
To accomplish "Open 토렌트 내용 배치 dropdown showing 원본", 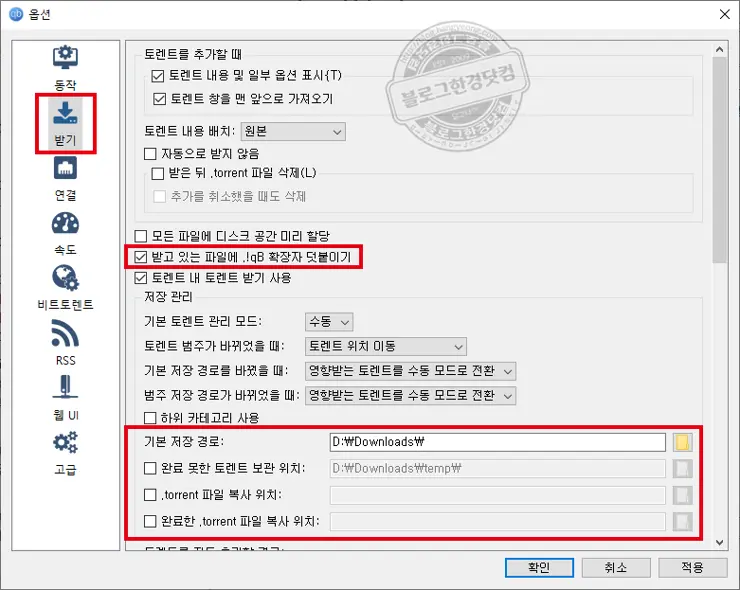I will pyautogui.click(x=293, y=132).
